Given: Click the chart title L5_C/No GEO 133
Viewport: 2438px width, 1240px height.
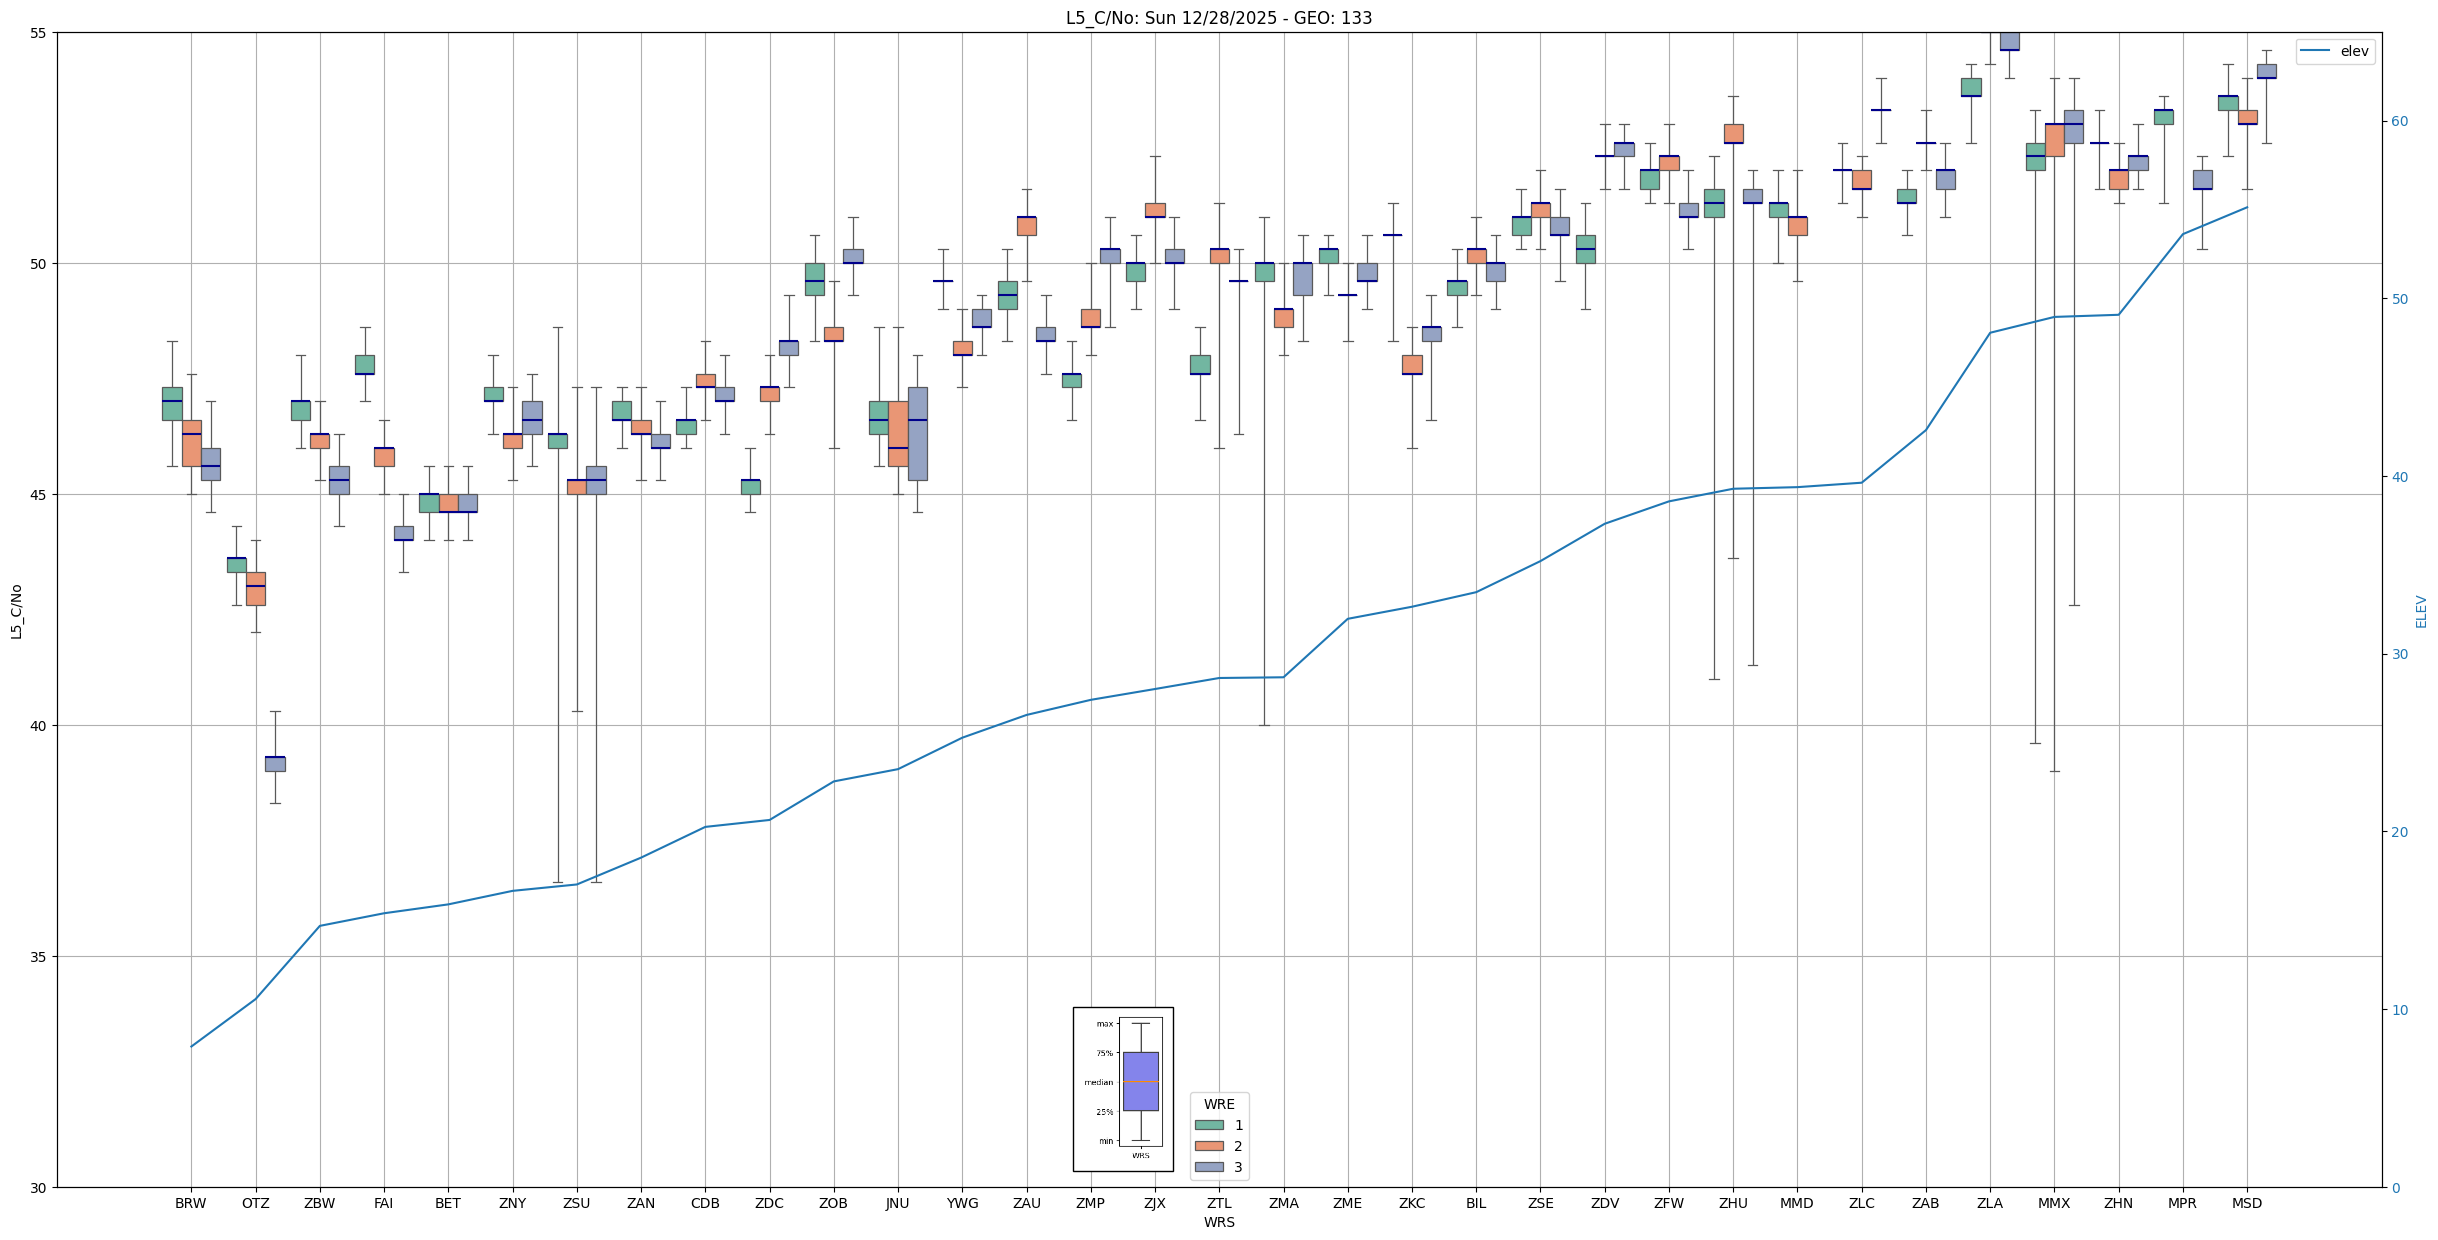Looking at the screenshot, I should tap(1218, 18).
